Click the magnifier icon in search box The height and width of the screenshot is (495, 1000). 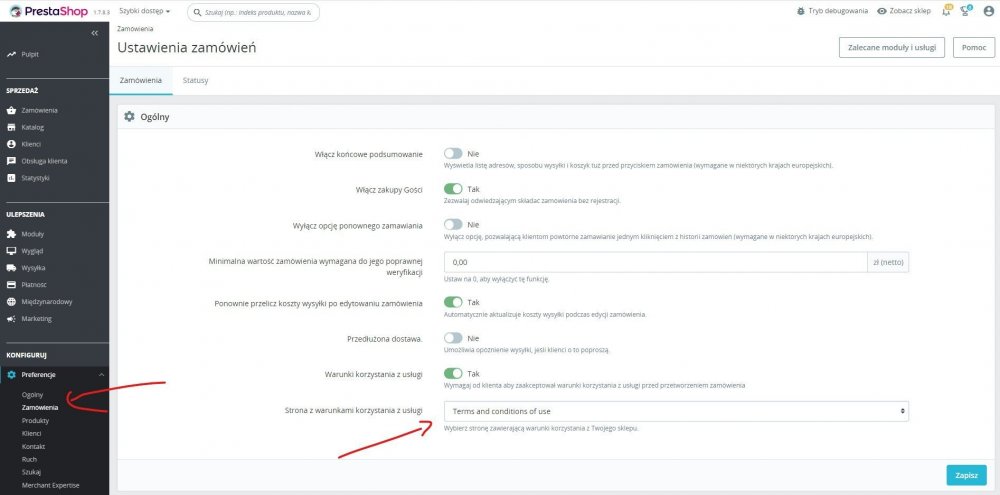(x=197, y=11)
